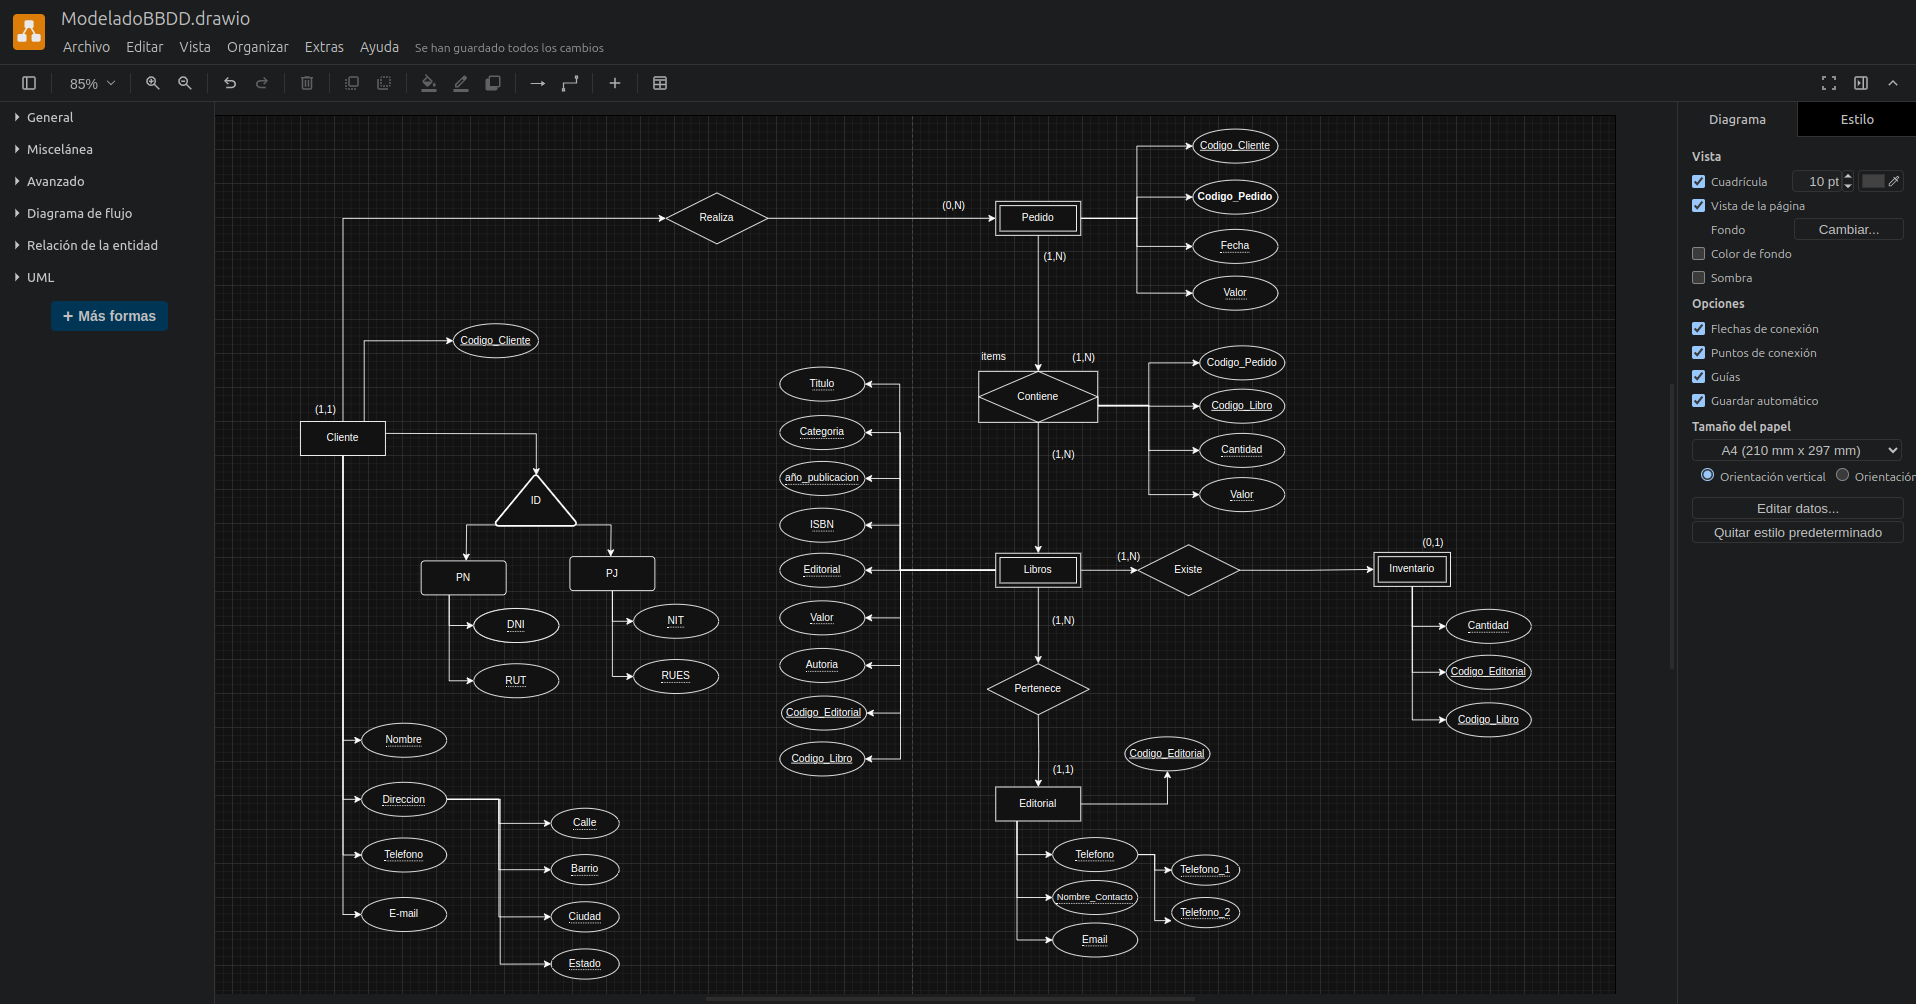Enable Color de fondo checkbox

pyautogui.click(x=1698, y=253)
